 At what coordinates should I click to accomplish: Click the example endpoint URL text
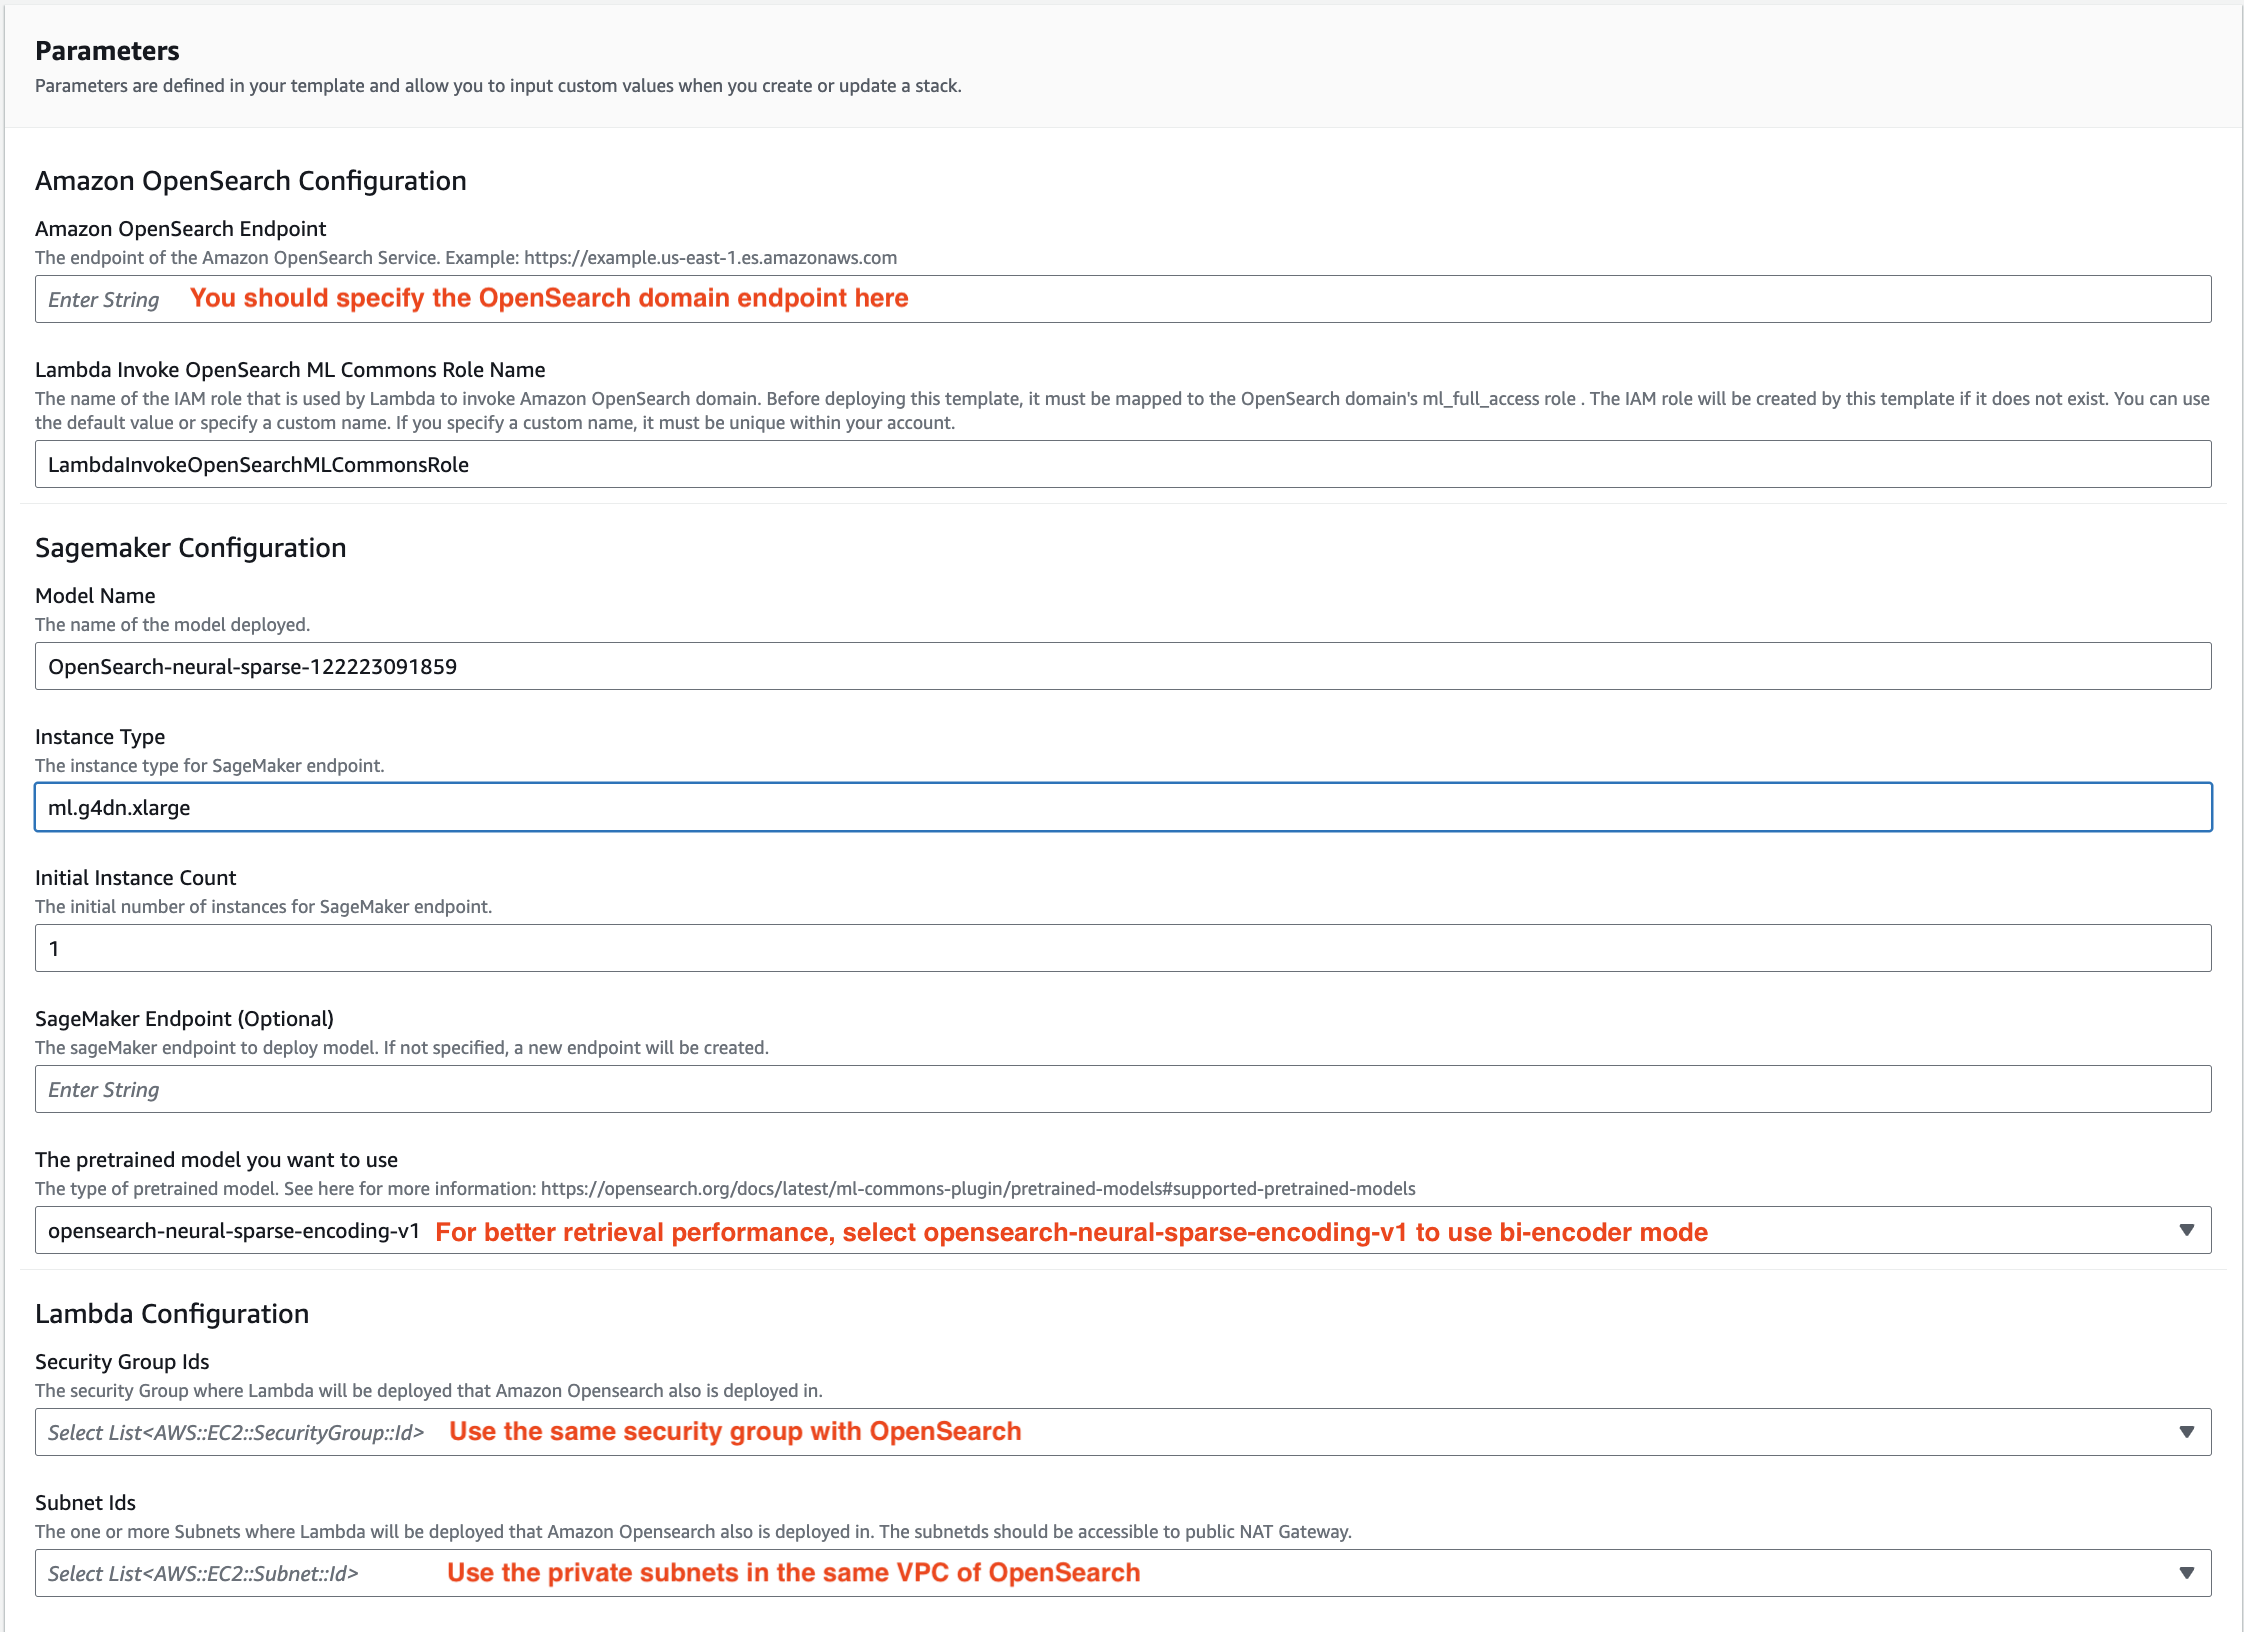coord(710,258)
